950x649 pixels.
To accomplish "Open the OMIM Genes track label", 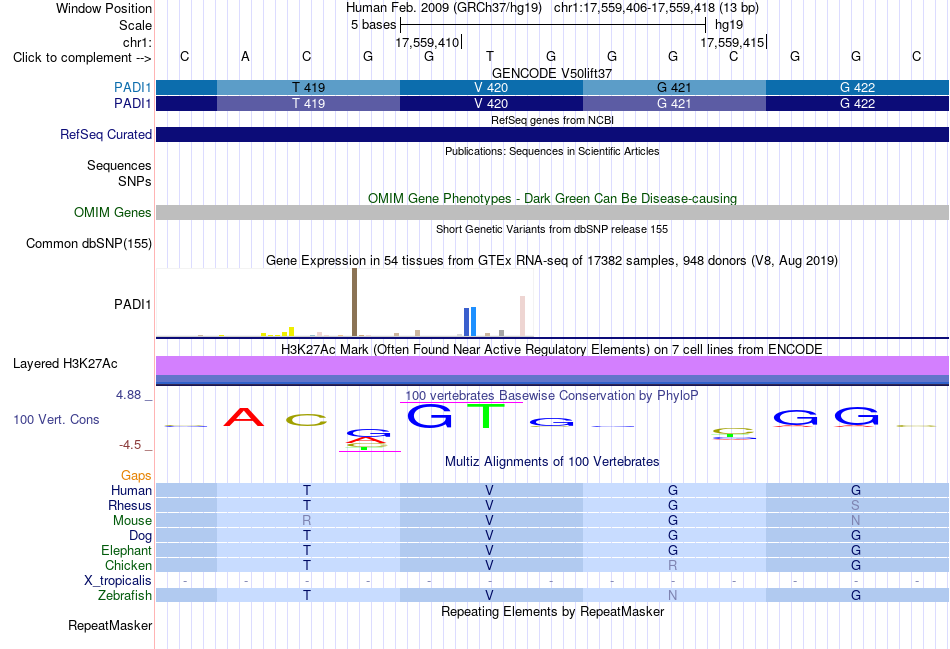I will point(112,212).
